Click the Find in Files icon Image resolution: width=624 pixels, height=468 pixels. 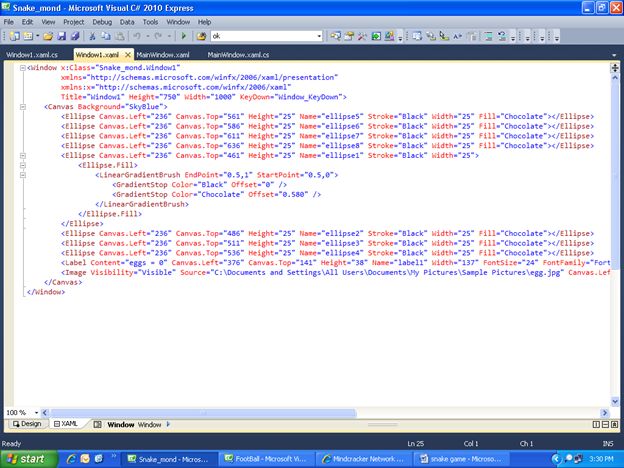tap(201, 36)
